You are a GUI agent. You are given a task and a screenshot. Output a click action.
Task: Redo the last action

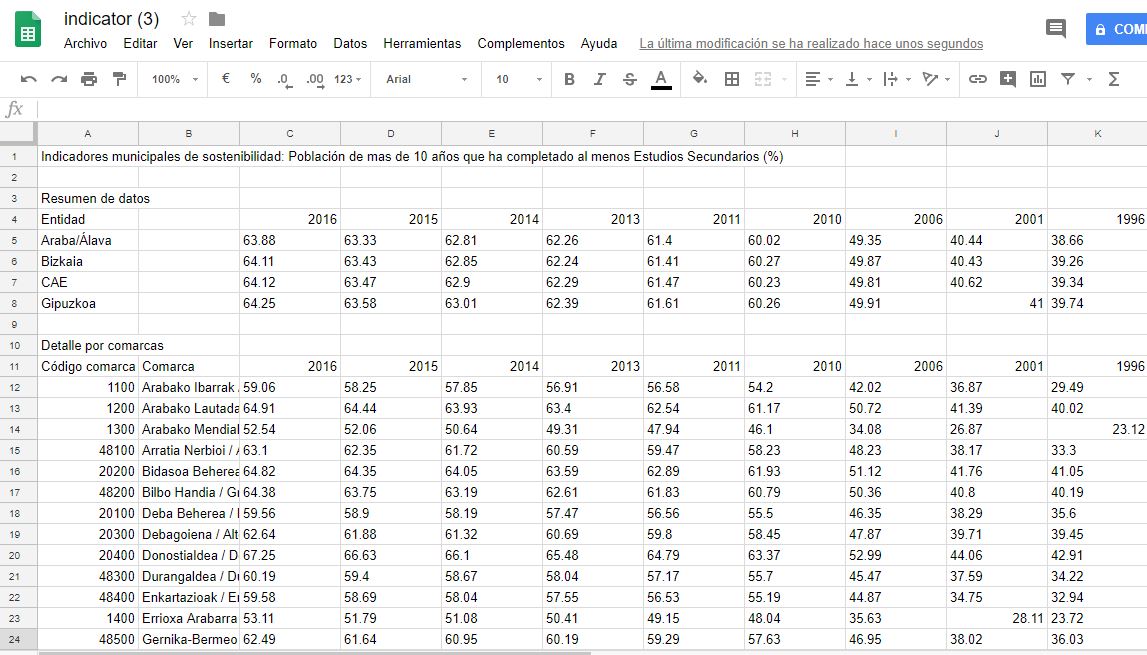coord(59,79)
